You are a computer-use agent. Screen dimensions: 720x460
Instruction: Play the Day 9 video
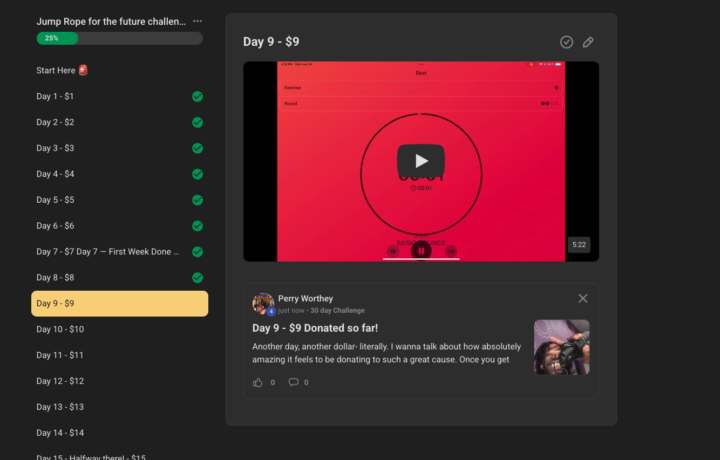[421, 161]
